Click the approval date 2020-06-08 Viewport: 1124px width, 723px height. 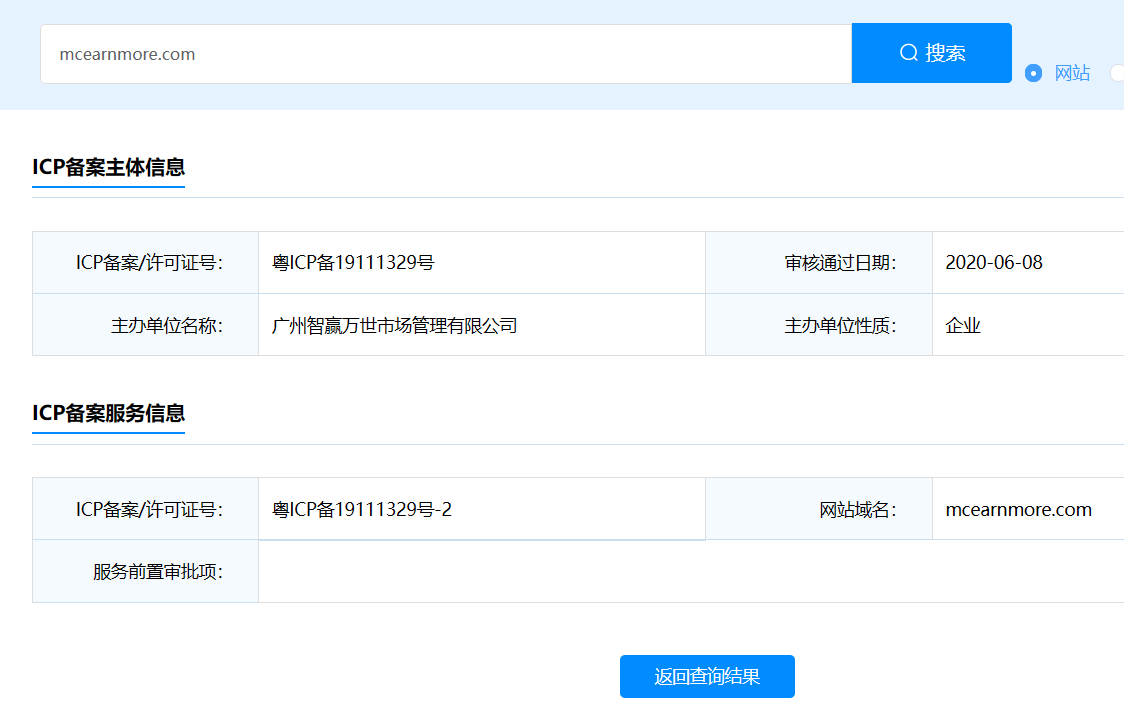pos(994,263)
